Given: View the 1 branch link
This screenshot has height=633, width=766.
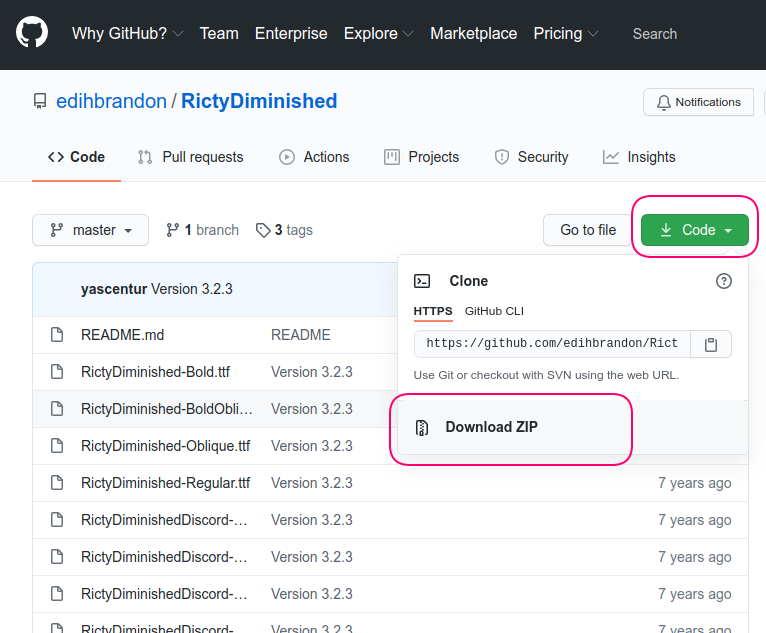Looking at the screenshot, I should (202, 230).
